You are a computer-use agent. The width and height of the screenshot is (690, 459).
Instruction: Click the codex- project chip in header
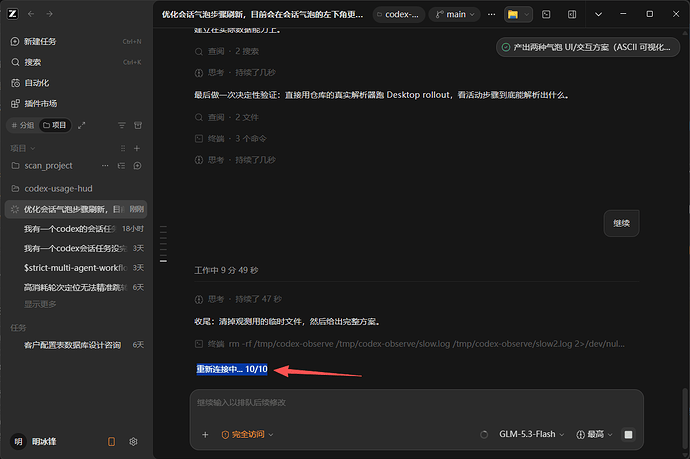point(399,15)
